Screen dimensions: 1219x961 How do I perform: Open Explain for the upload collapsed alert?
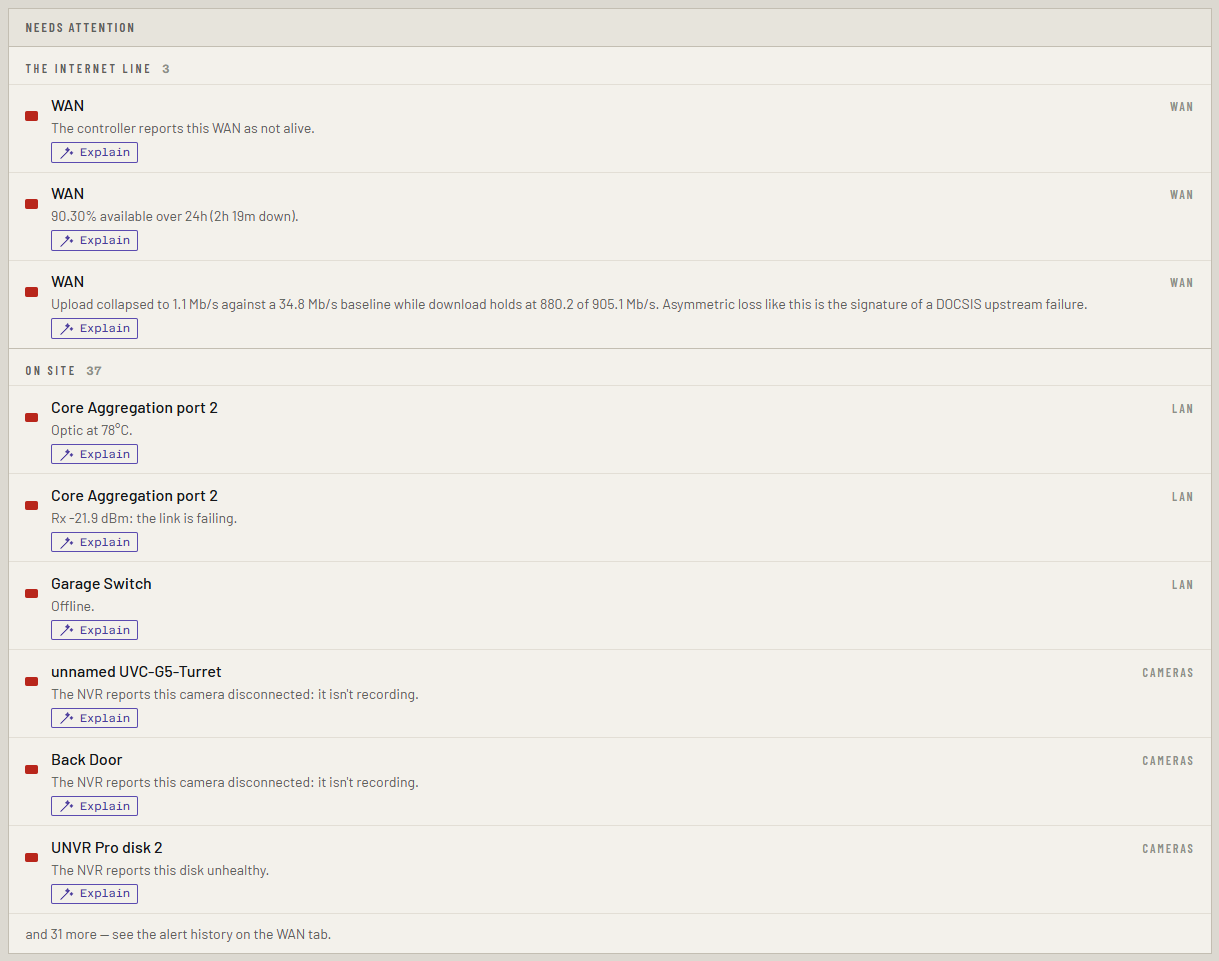[x=94, y=328]
